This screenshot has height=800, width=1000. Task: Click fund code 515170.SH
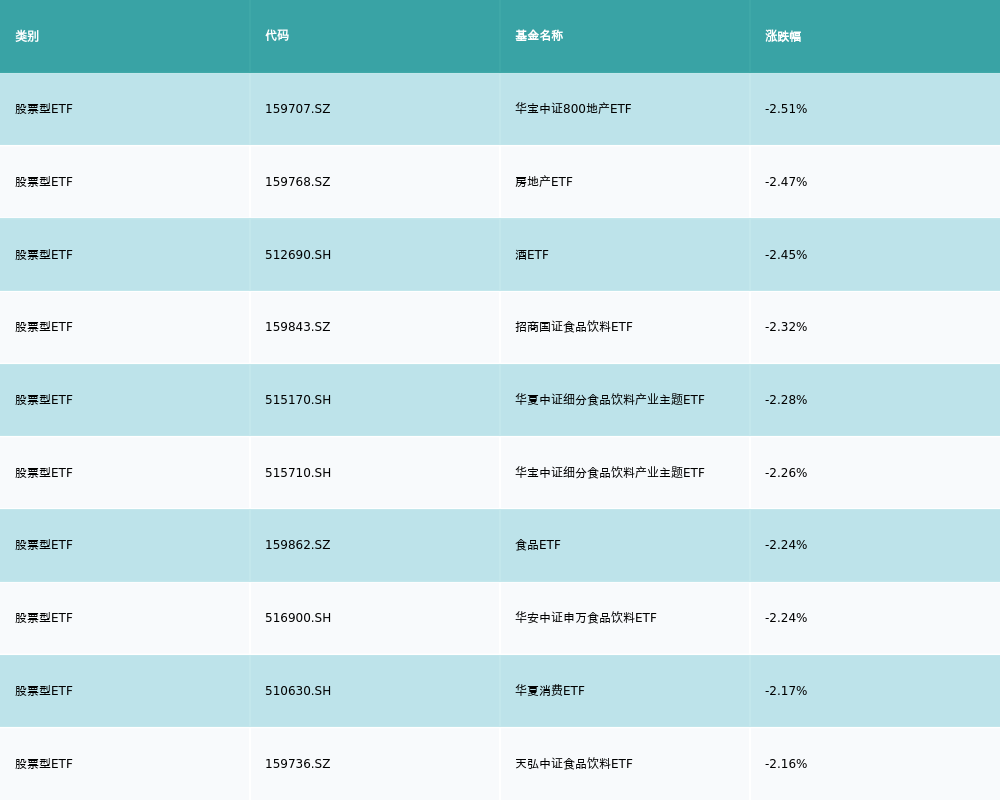pos(298,400)
